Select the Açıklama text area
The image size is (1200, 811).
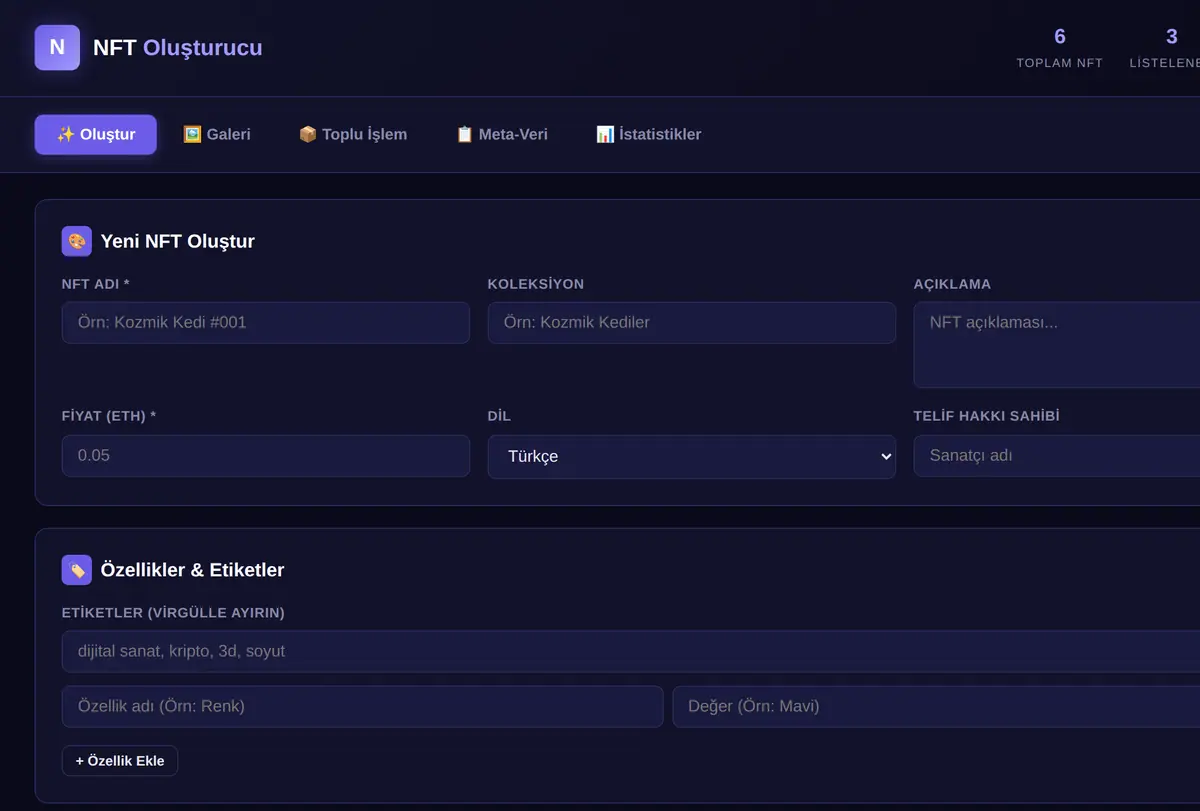[1057, 345]
